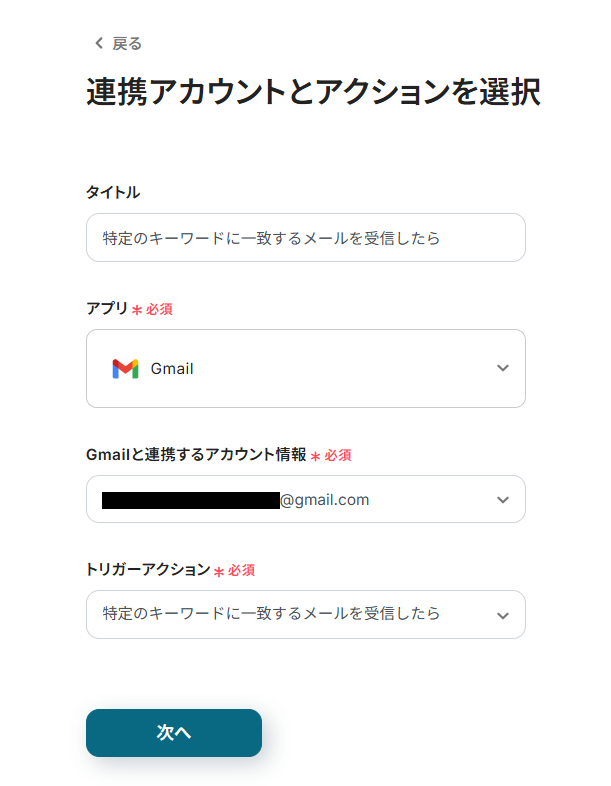611x786 pixels.
Task: Click the Gmailと連携するアカウント情報 label
Action: 196,454
